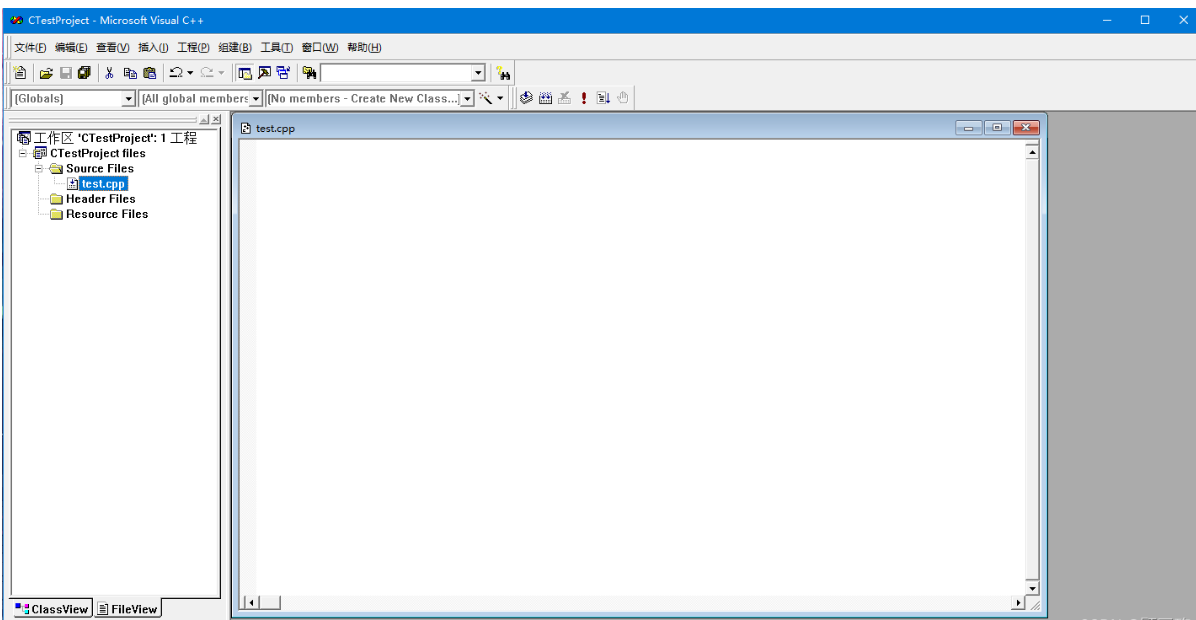Open the 编辑(E) menu
The height and width of the screenshot is (620, 1196).
point(71,47)
